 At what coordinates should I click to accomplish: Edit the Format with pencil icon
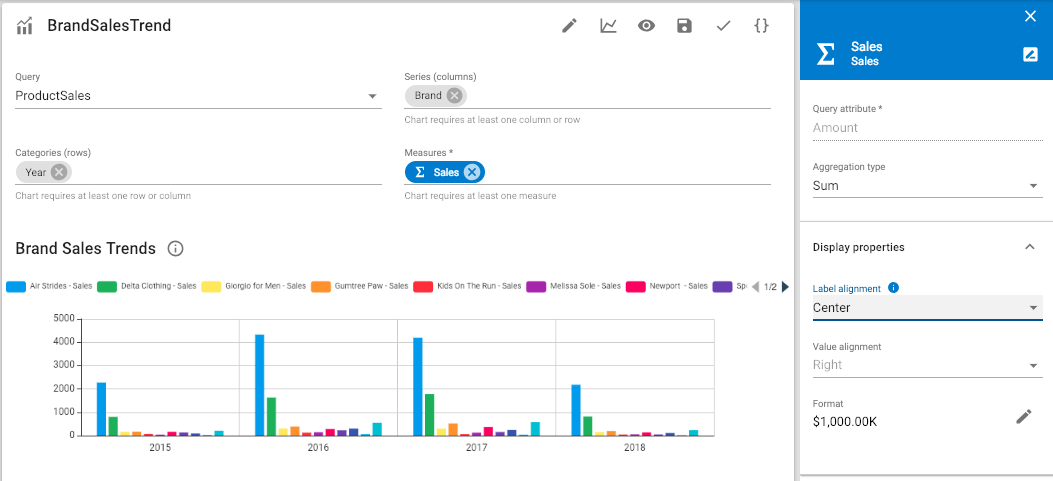coord(1023,416)
